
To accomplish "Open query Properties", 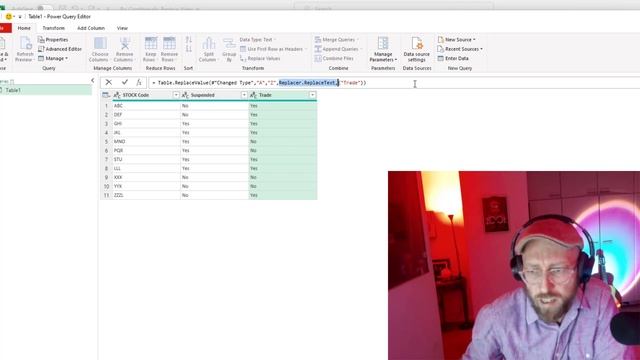I will (x=53, y=40).
